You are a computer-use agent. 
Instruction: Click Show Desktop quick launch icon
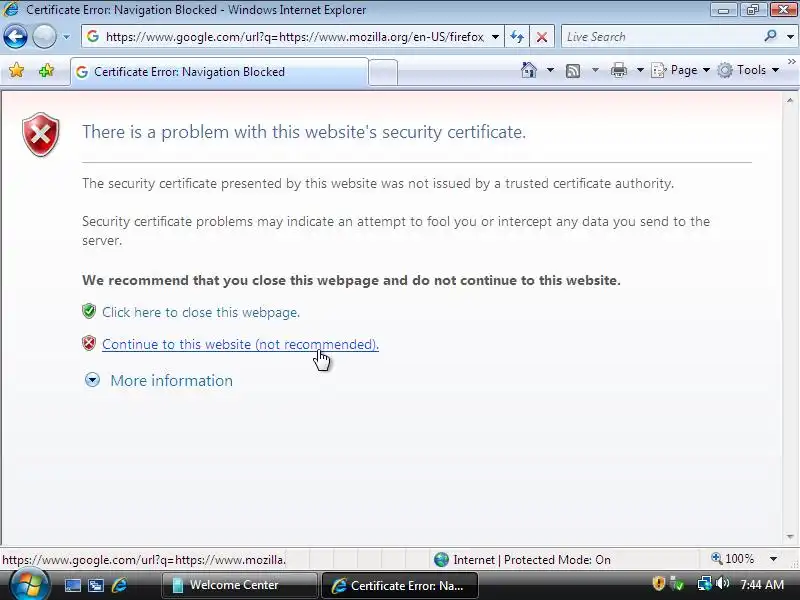72,585
